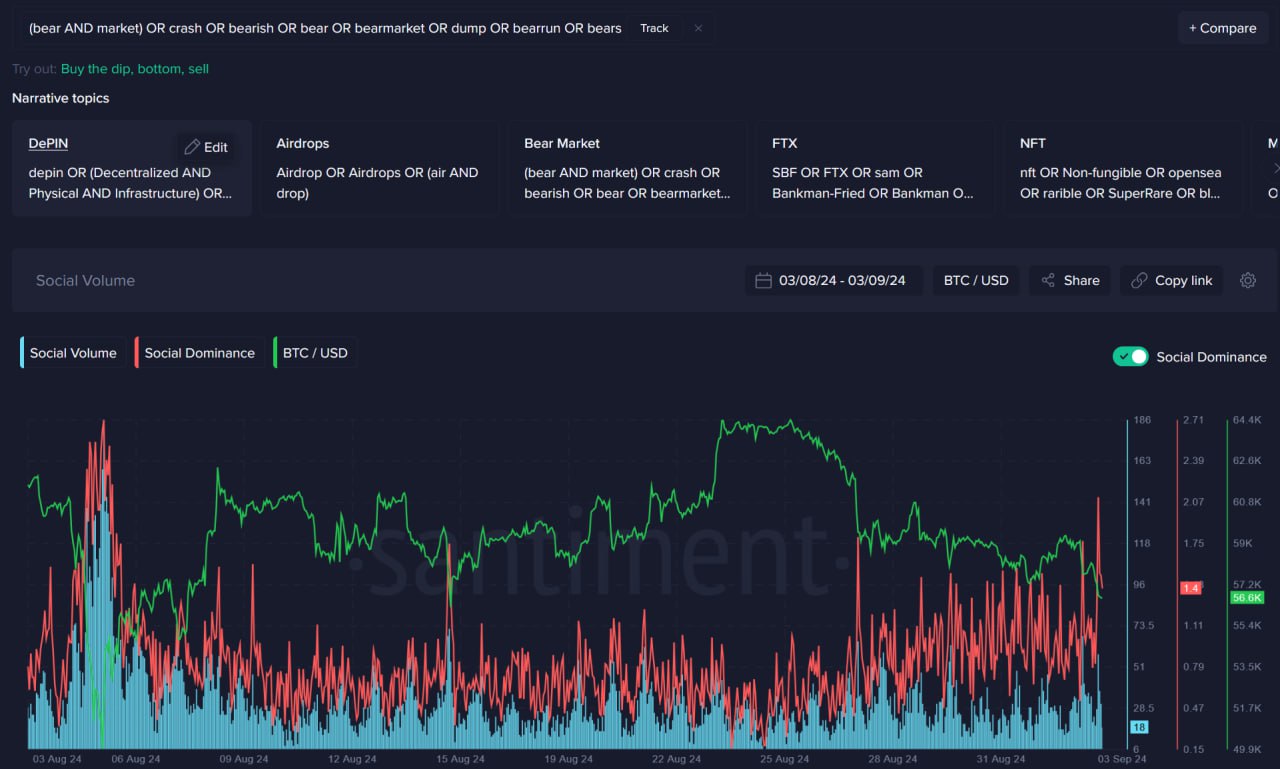Click the 28 Aug 24 date axis label

pyautogui.click(x=893, y=759)
